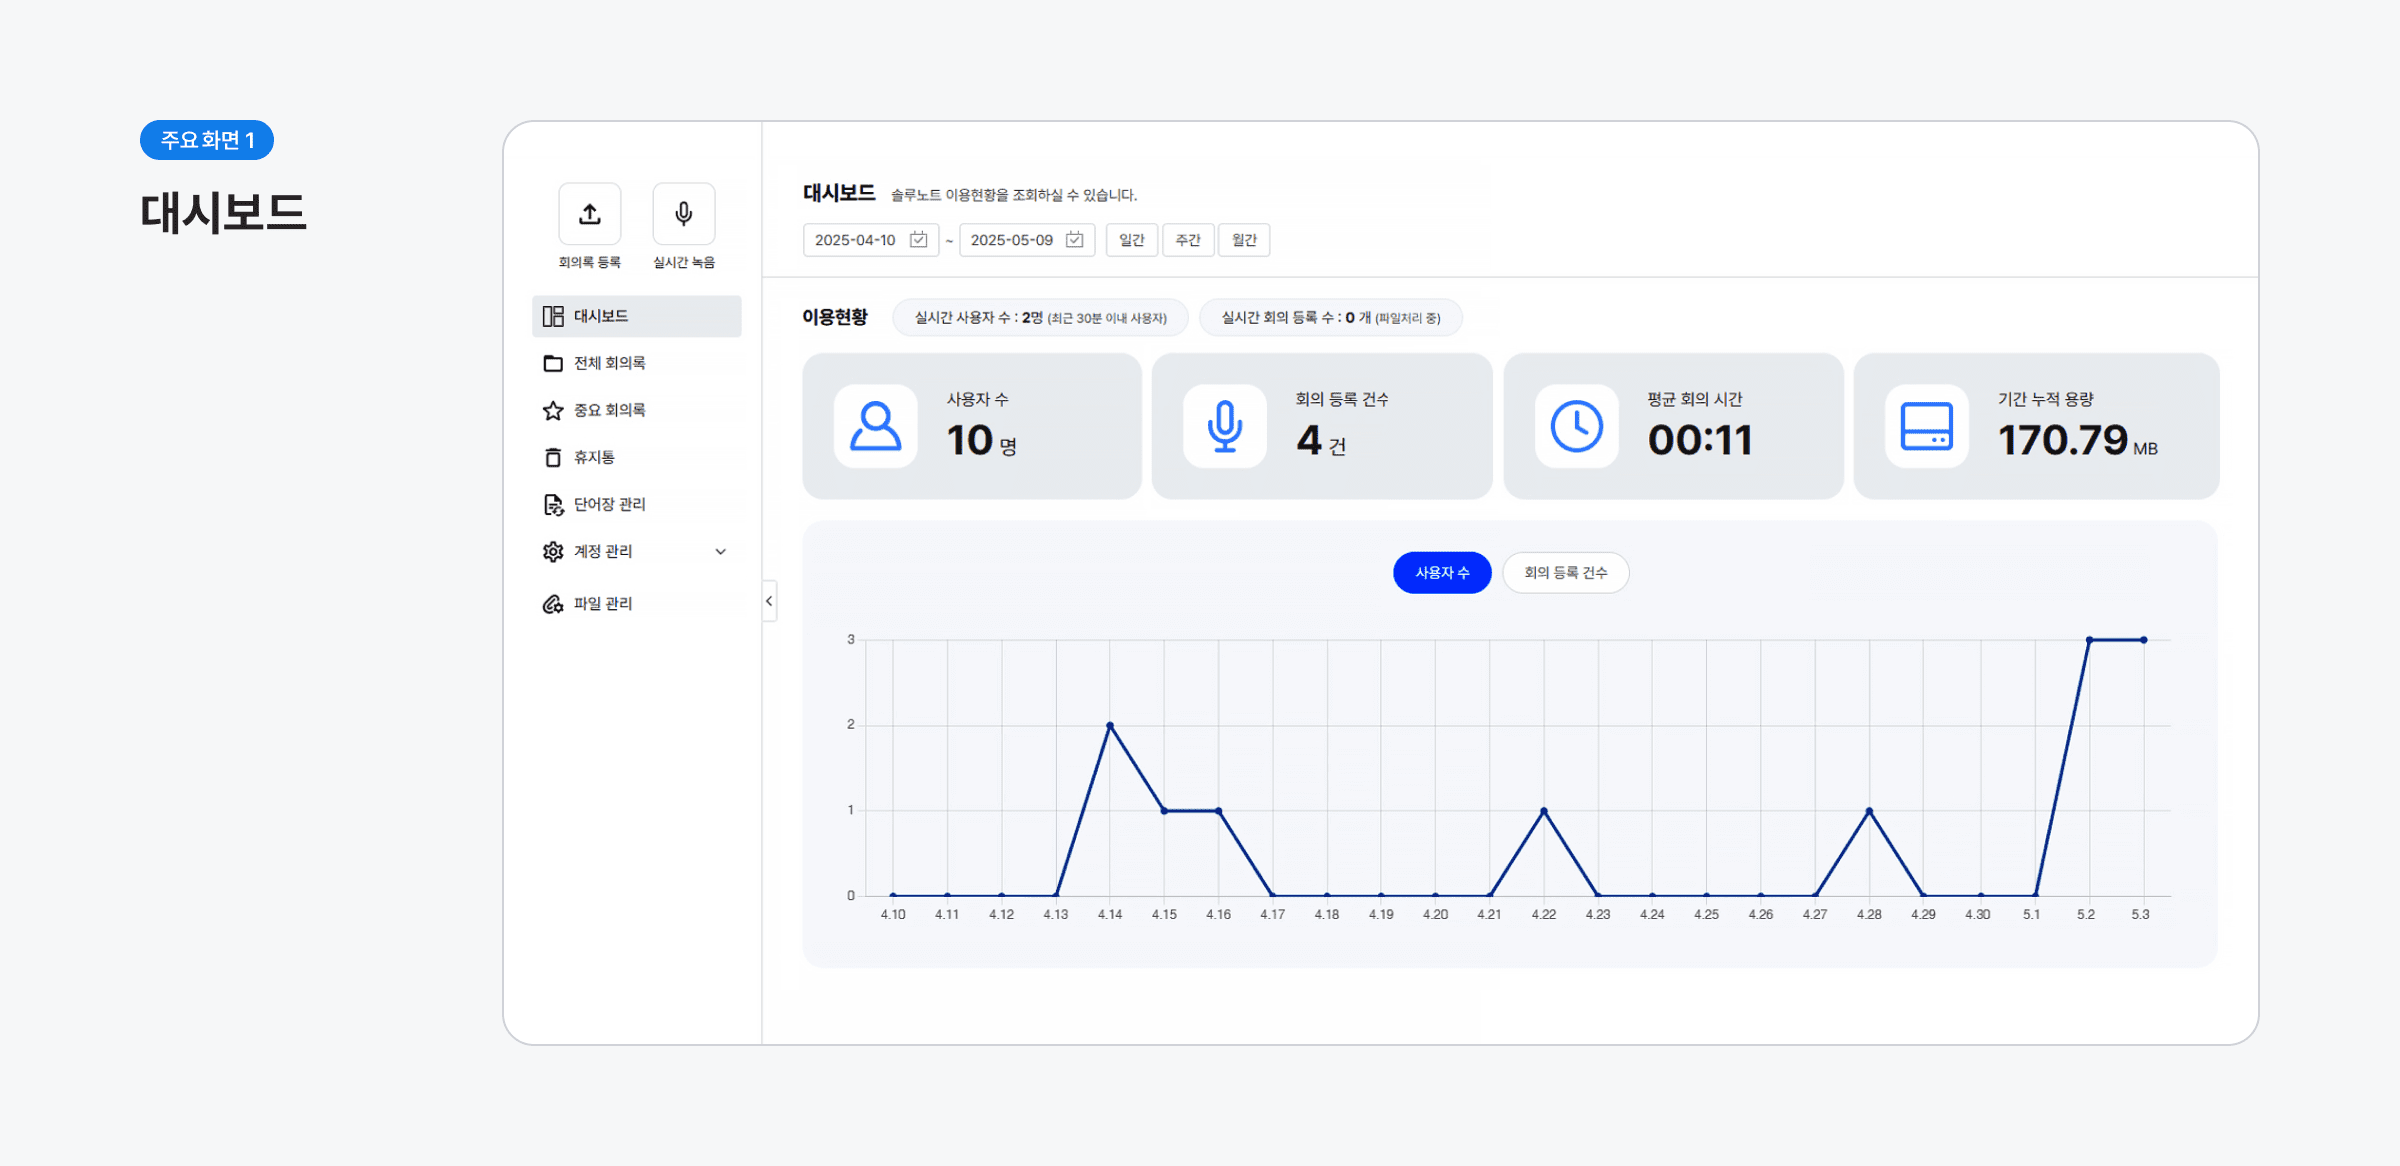Click the upload meeting record icon
Screen dimensions: 2400x1166
589,214
